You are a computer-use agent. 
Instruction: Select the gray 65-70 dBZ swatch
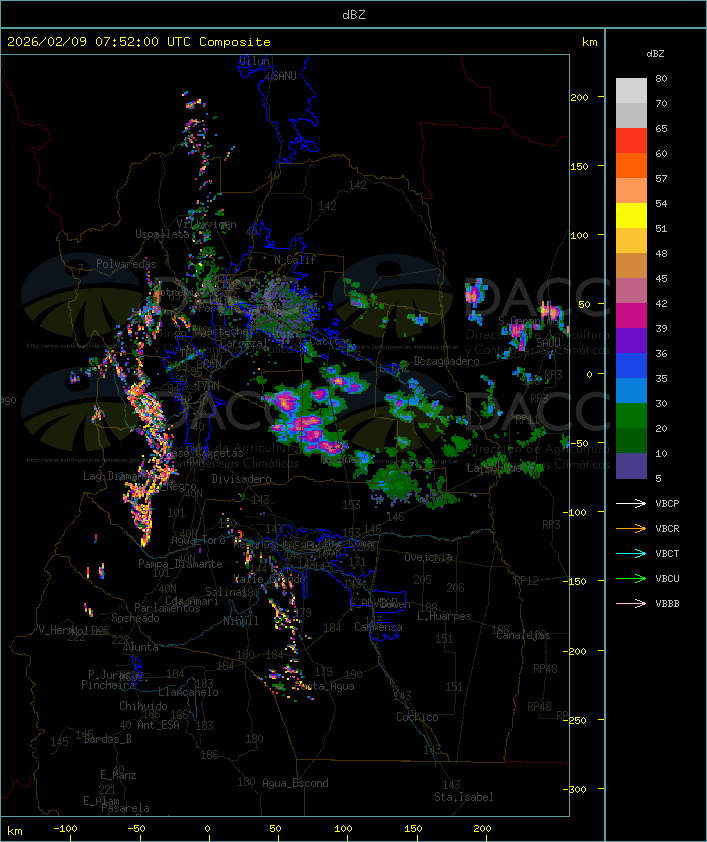631,115
